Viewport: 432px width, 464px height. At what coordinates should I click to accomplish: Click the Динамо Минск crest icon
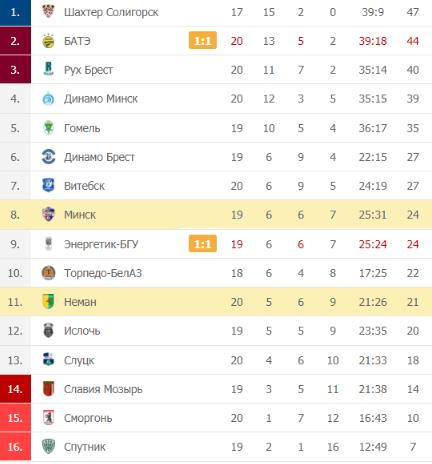tap(48, 99)
